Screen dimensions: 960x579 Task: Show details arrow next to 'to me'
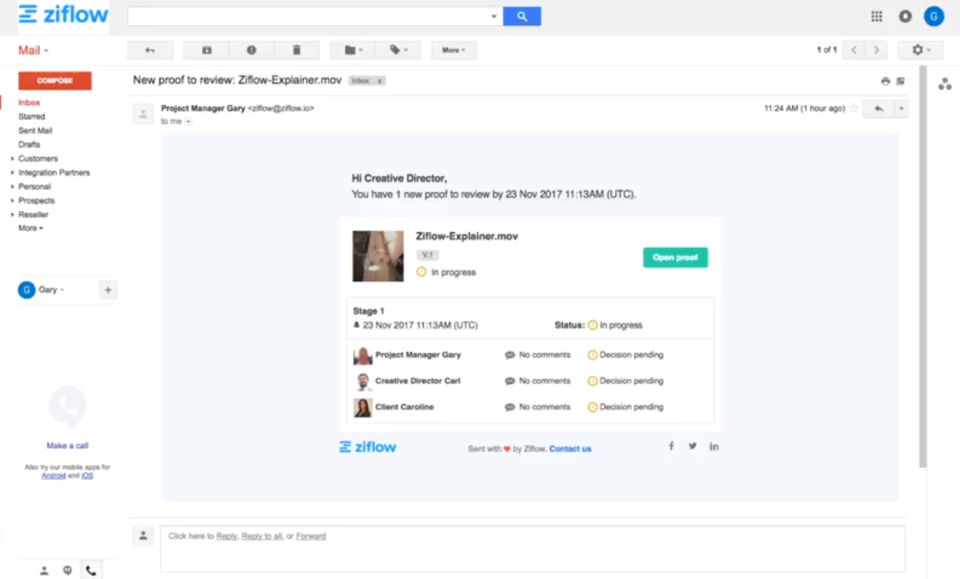point(189,122)
